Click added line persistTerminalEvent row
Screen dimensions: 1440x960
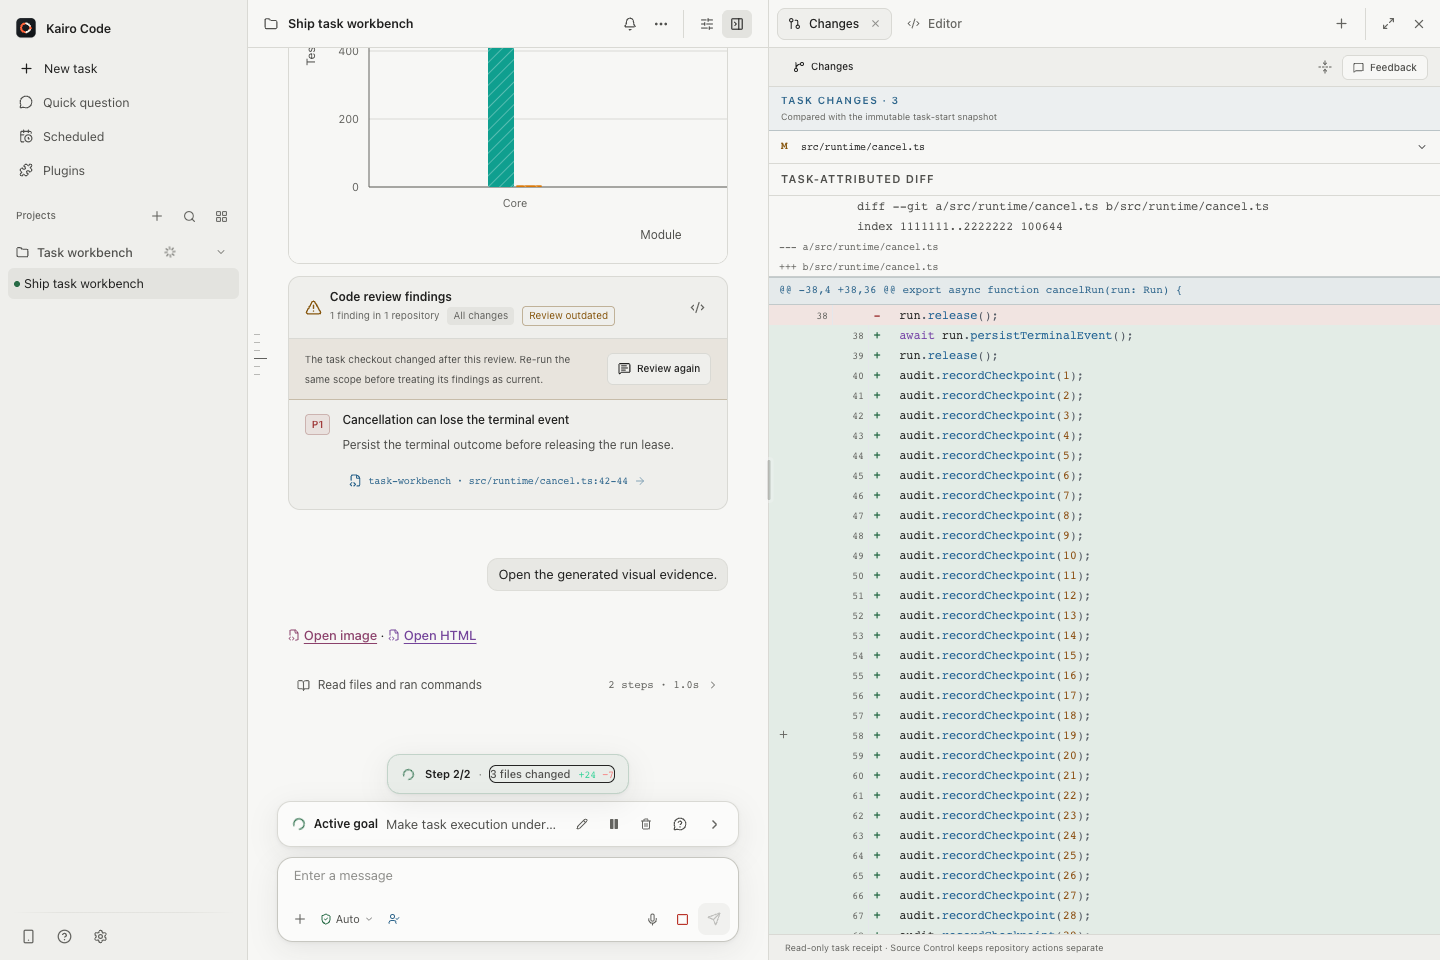click(x=1104, y=336)
